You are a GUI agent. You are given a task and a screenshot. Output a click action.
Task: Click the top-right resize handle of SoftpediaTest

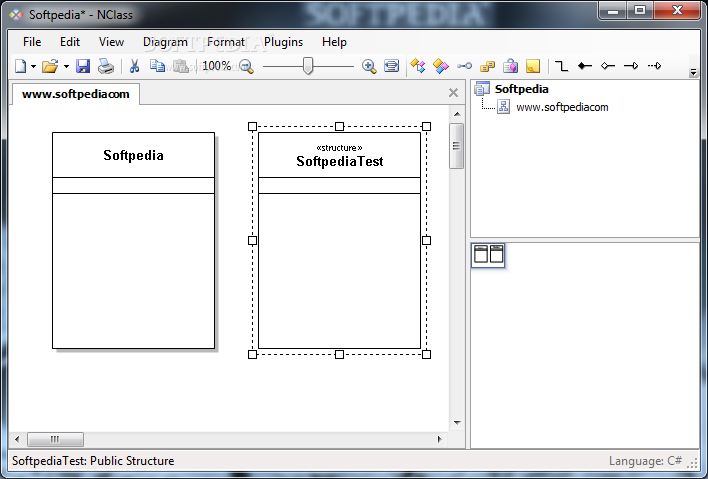point(426,126)
